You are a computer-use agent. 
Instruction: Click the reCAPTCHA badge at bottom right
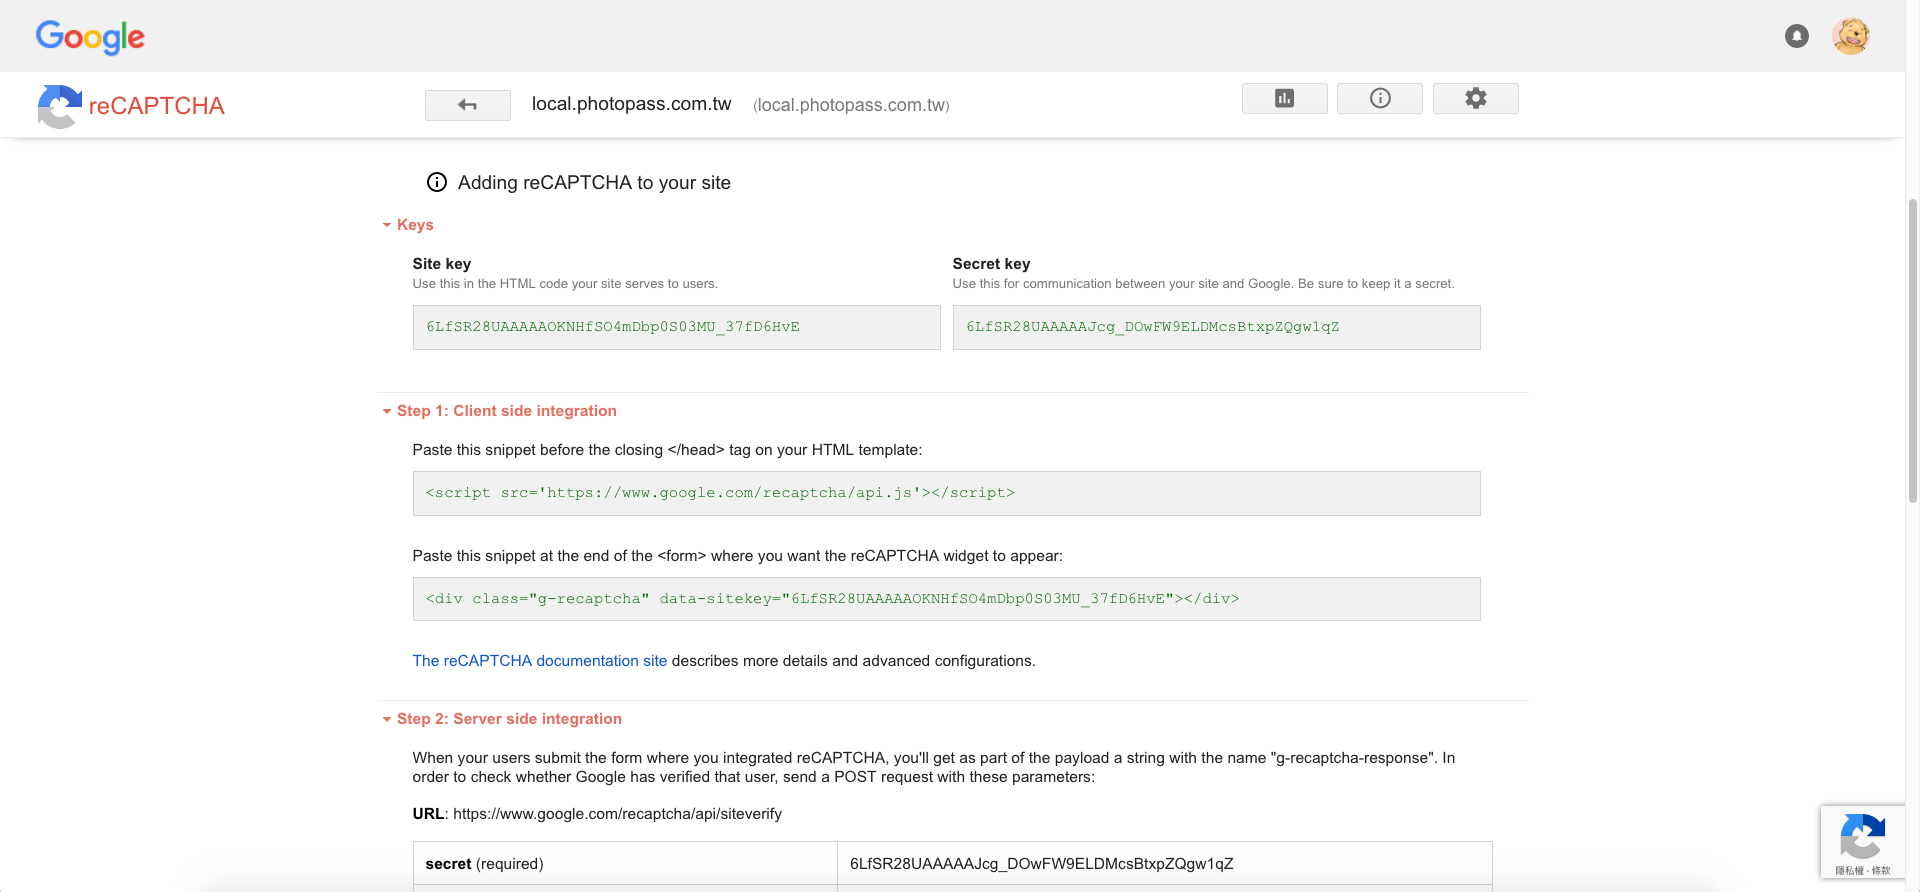pyautogui.click(x=1862, y=842)
